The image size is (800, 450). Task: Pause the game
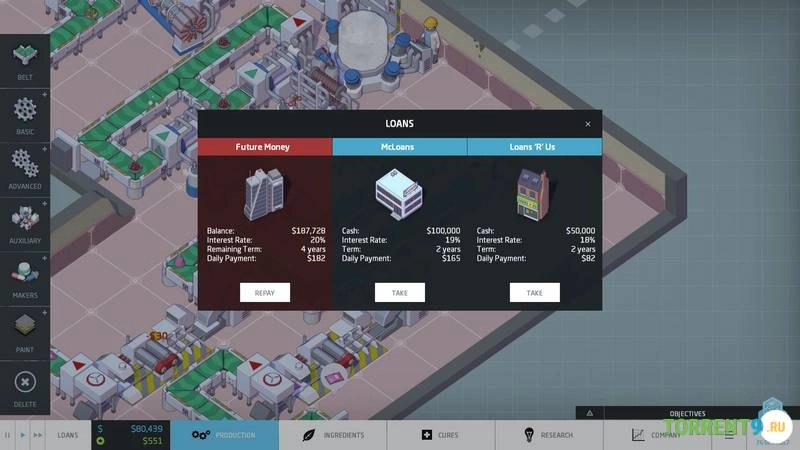(x=8, y=435)
